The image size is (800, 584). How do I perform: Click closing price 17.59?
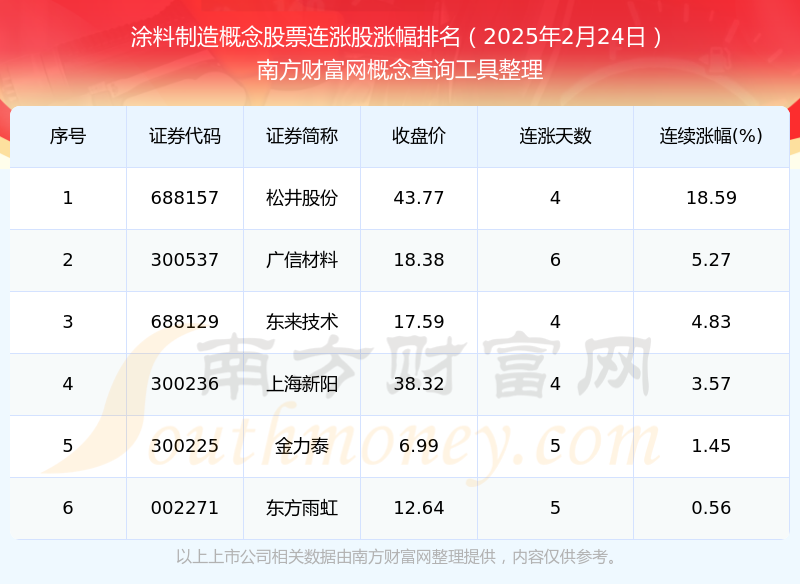pyautogui.click(x=419, y=322)
